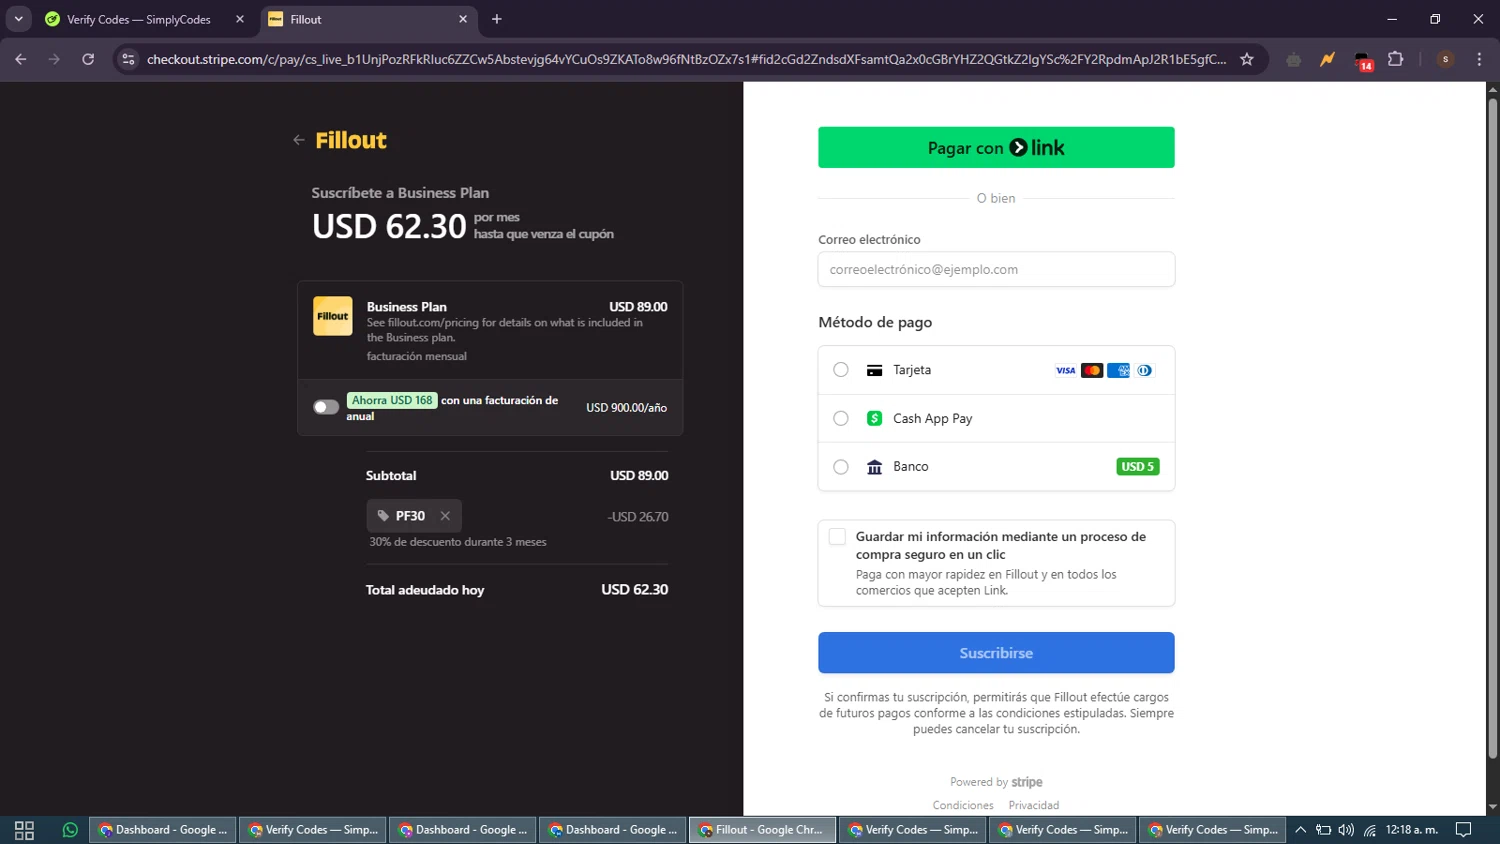Show hidden system tray icons
The height and width of the screenshot is (844, 1500).
(x=1300, y=830)
